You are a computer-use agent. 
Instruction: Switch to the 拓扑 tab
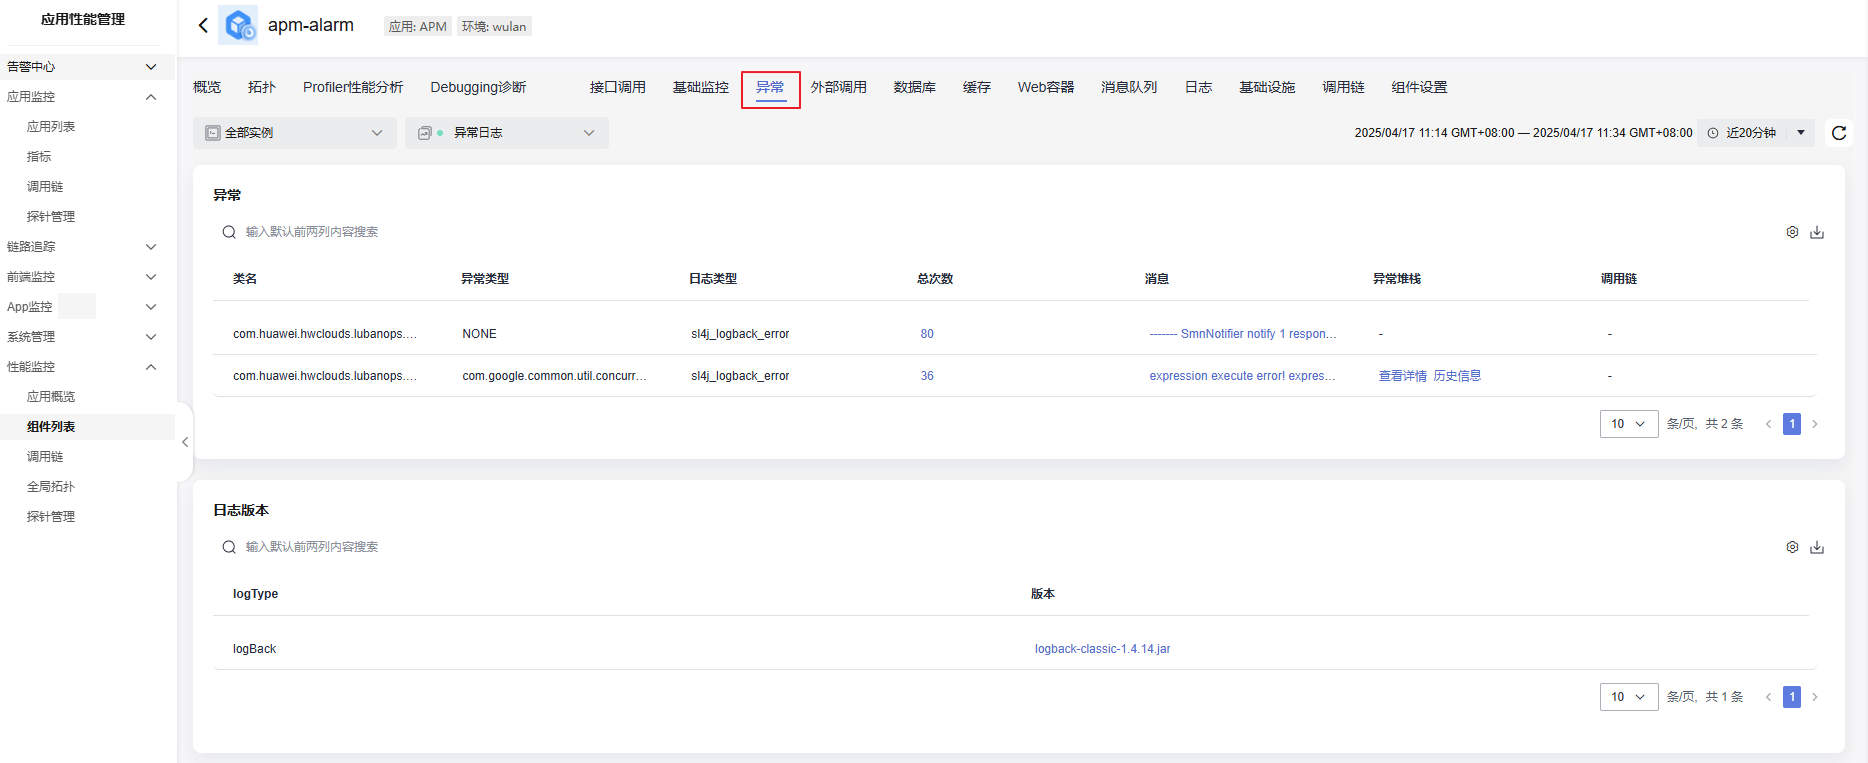tap(262, 88)
